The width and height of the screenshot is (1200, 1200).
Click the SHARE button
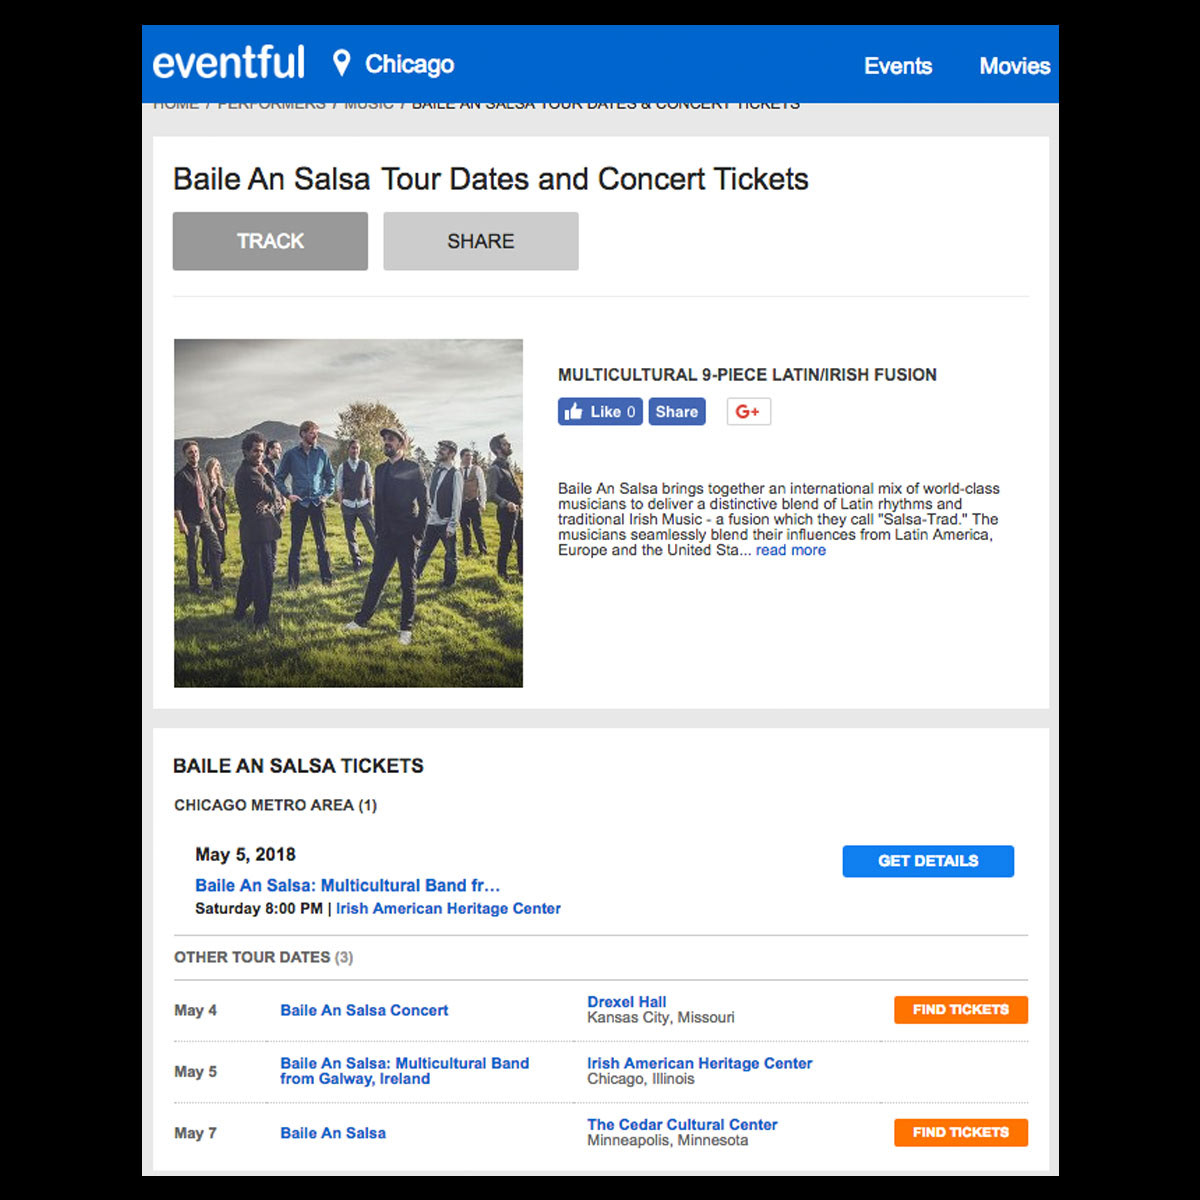(481, 241)
